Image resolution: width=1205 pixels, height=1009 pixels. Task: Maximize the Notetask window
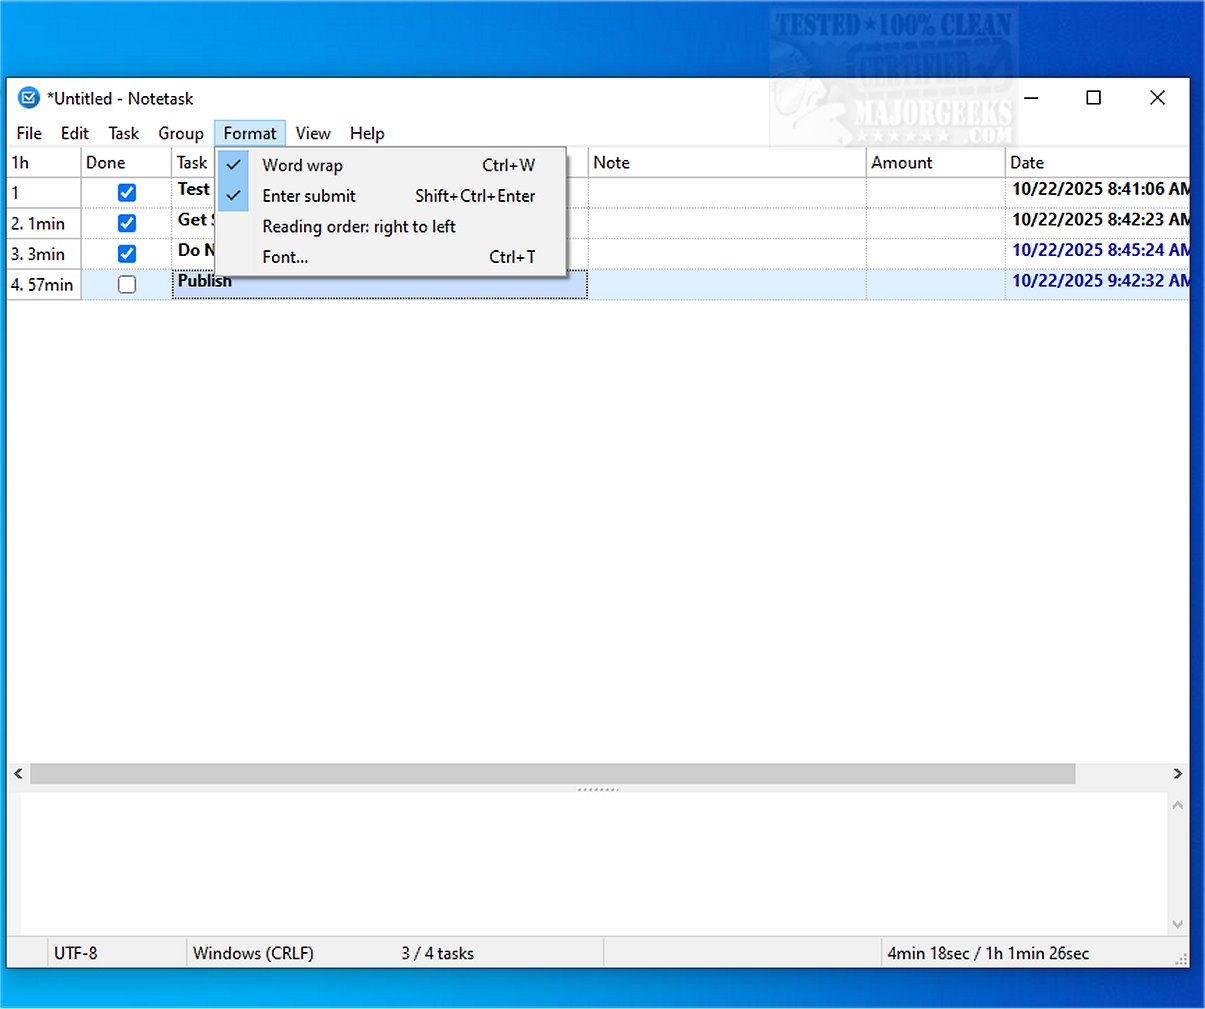pyautogui.click(x=1094, y=98)
